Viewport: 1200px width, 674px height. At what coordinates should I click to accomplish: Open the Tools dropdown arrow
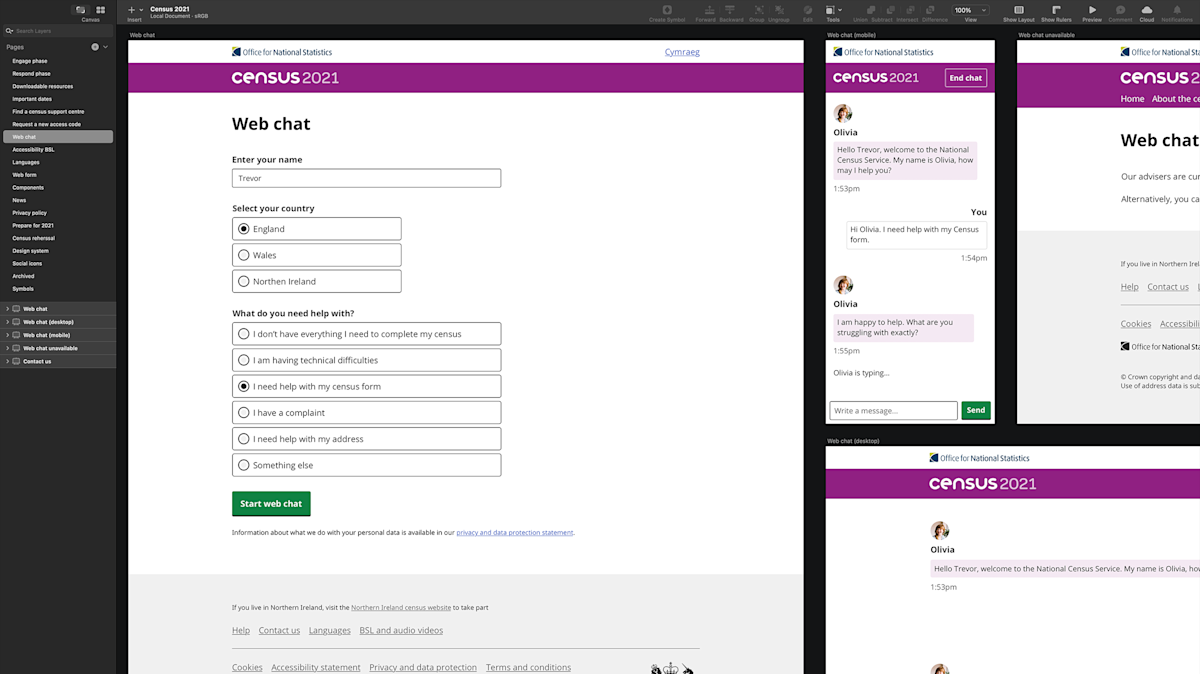point(840,10)
